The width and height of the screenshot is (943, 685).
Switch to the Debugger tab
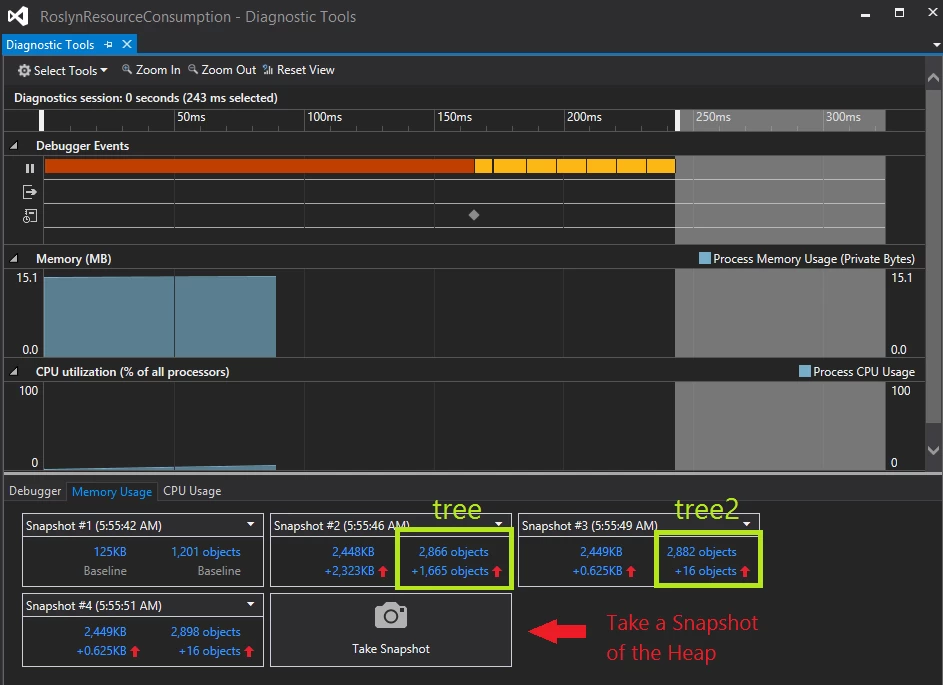[35, 491]
